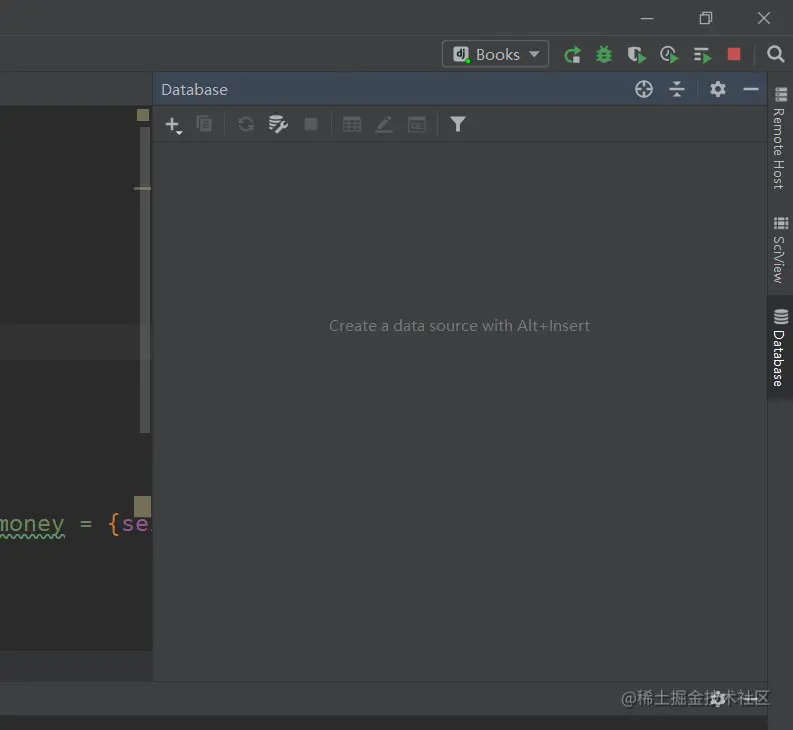793x730 pixels.
Task: Rerun the Books configuration
Action: pos(572,55)
